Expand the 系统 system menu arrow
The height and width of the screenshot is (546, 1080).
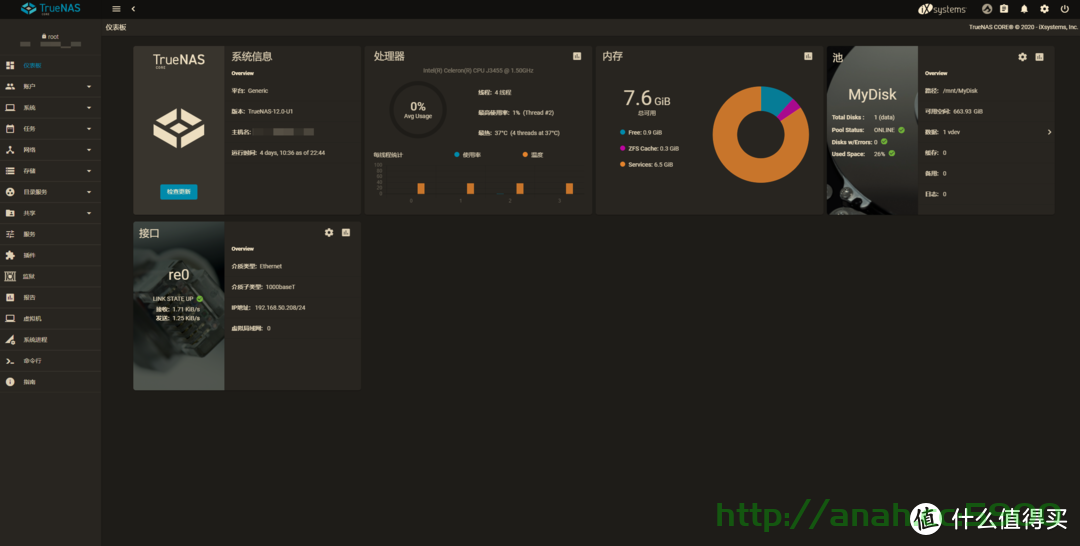tap(89, 108)
